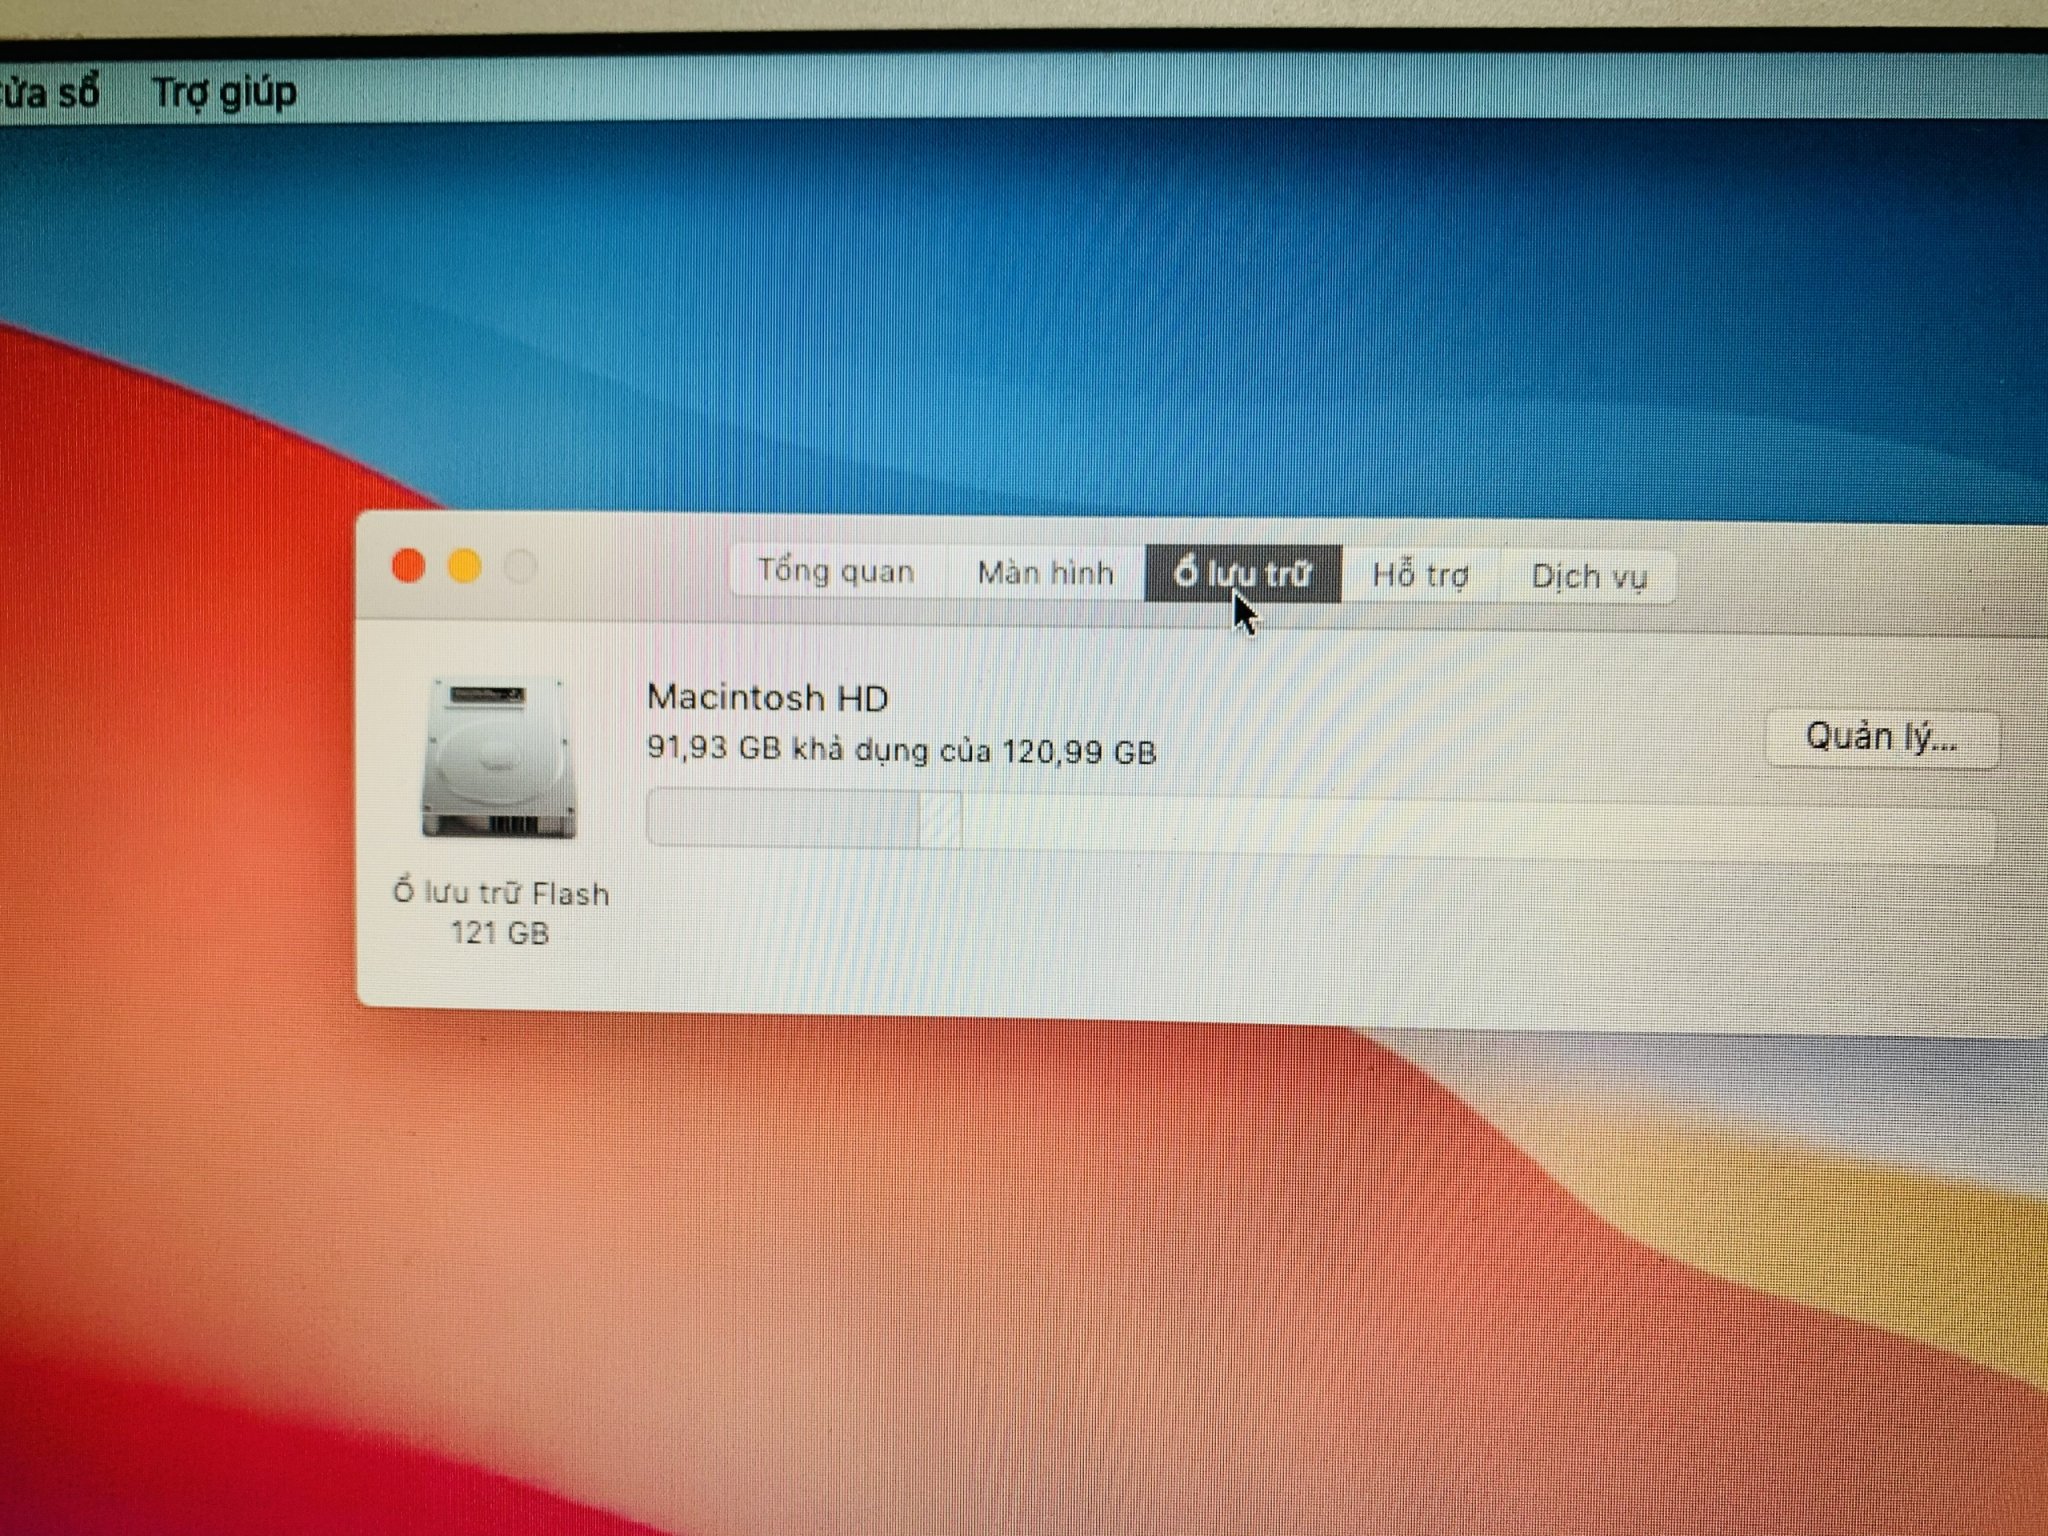Screen dimensions: 2048x1536
Task: Minimize the window with the yellow button
Action: pyautogui.click(x=464, y=567)
